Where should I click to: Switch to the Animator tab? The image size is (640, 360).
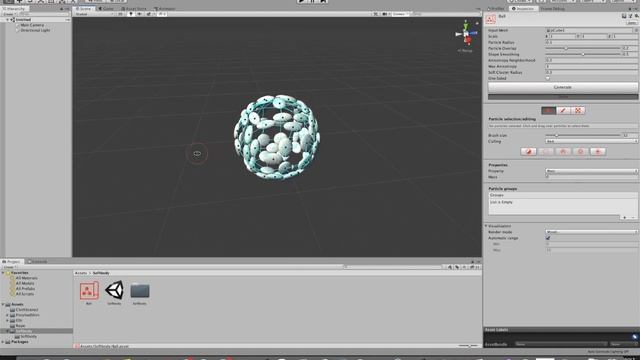tap(164, 9)
